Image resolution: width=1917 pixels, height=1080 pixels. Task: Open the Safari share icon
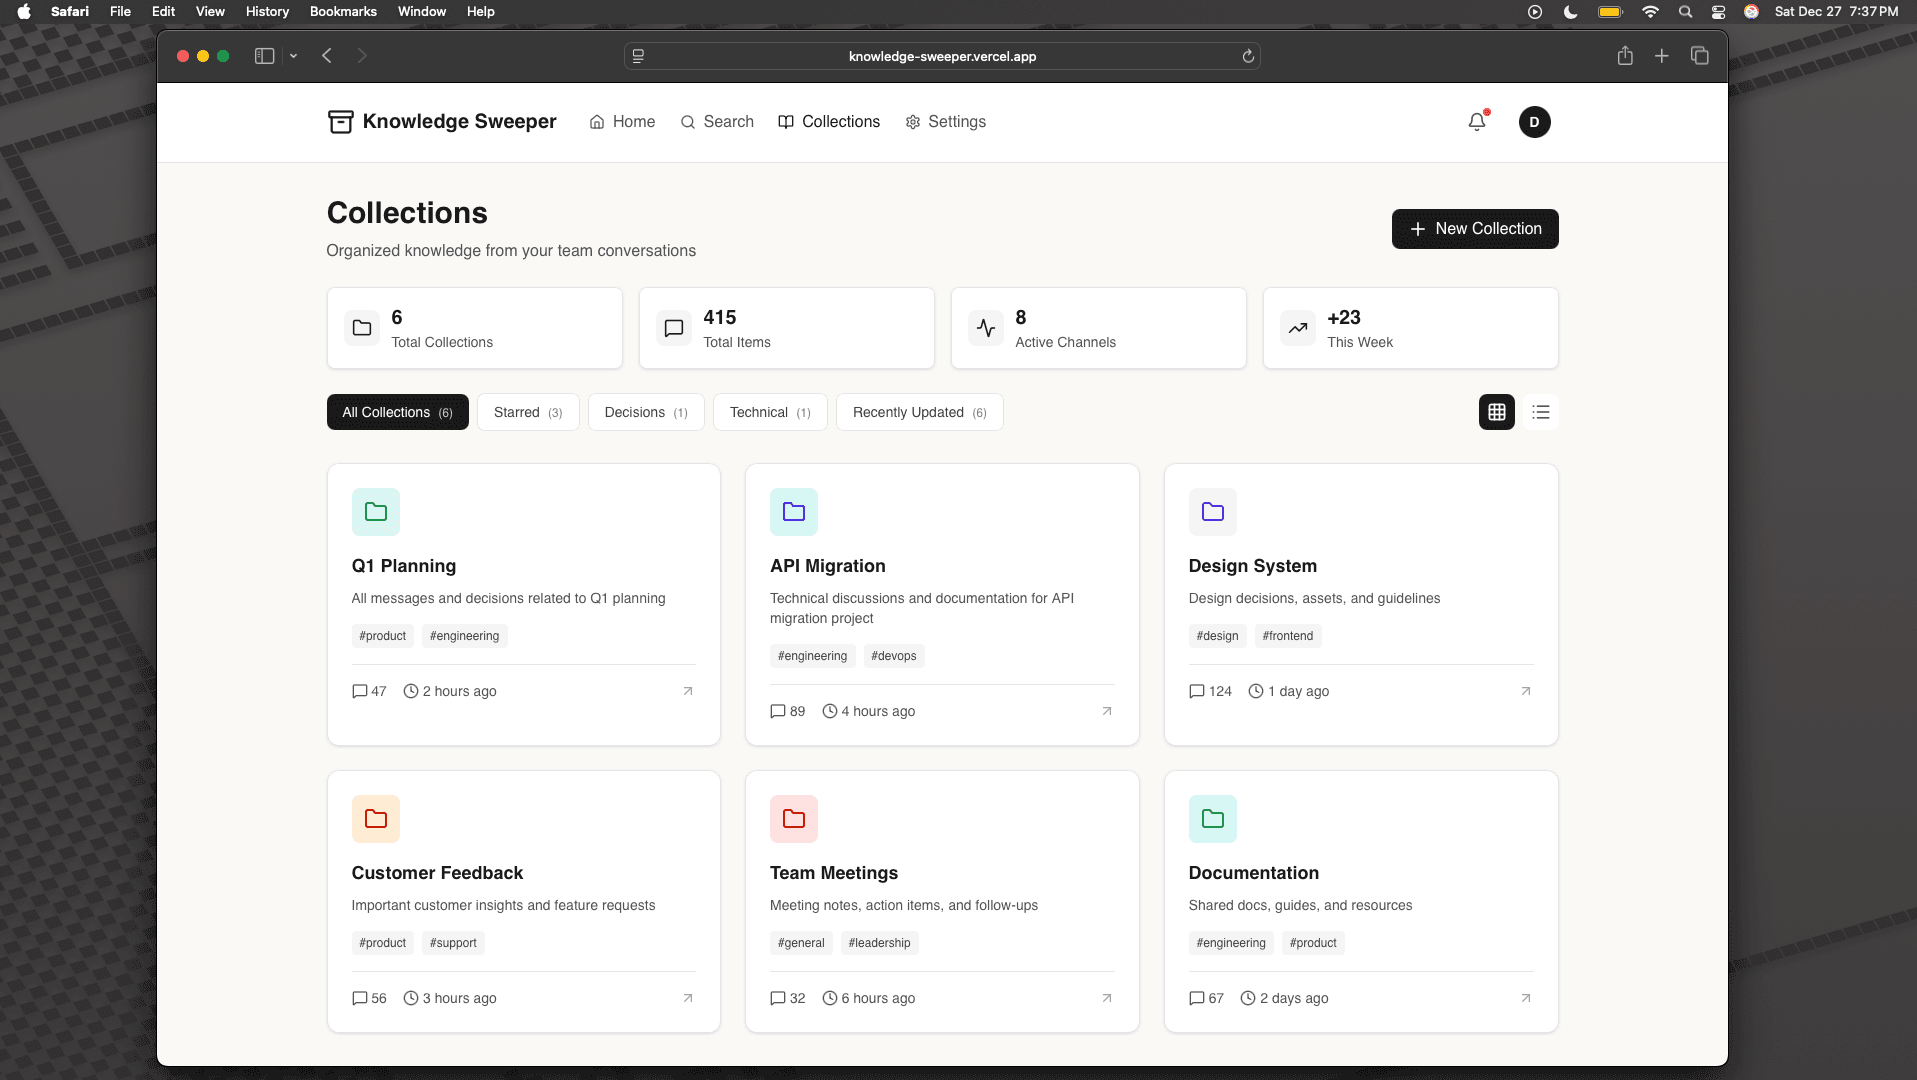[1625, 56]
